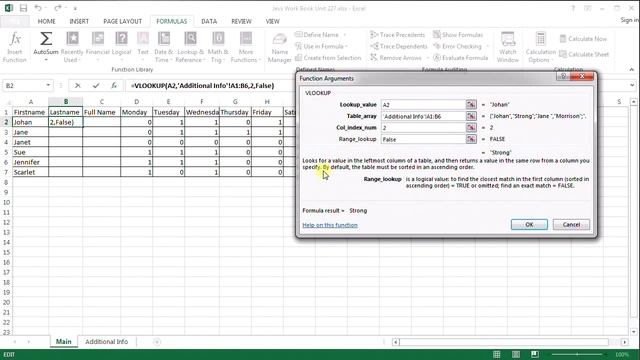Click the Col_index_num input field
This screenshot has width=640, height=360.
[x=423, y=127]
